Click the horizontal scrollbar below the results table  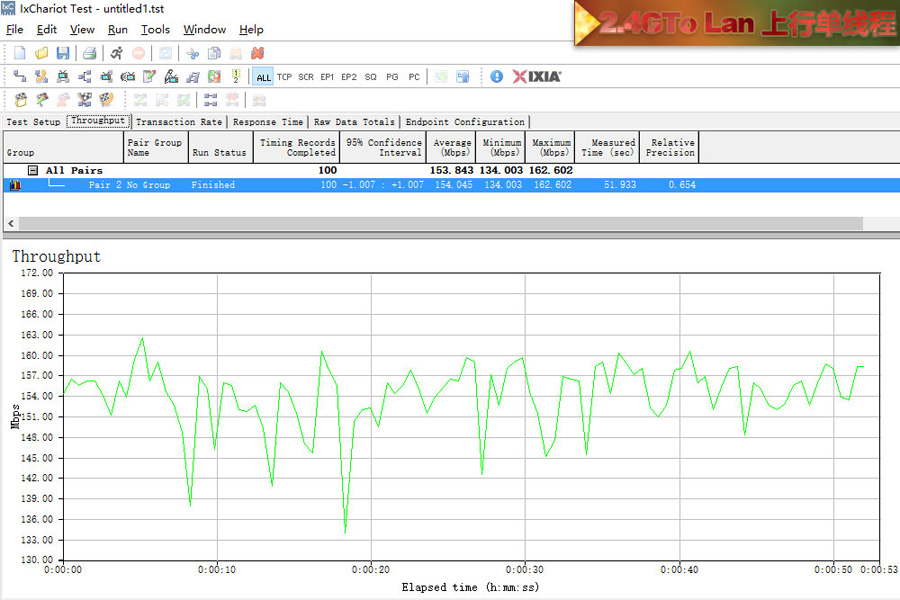point(435,224)
